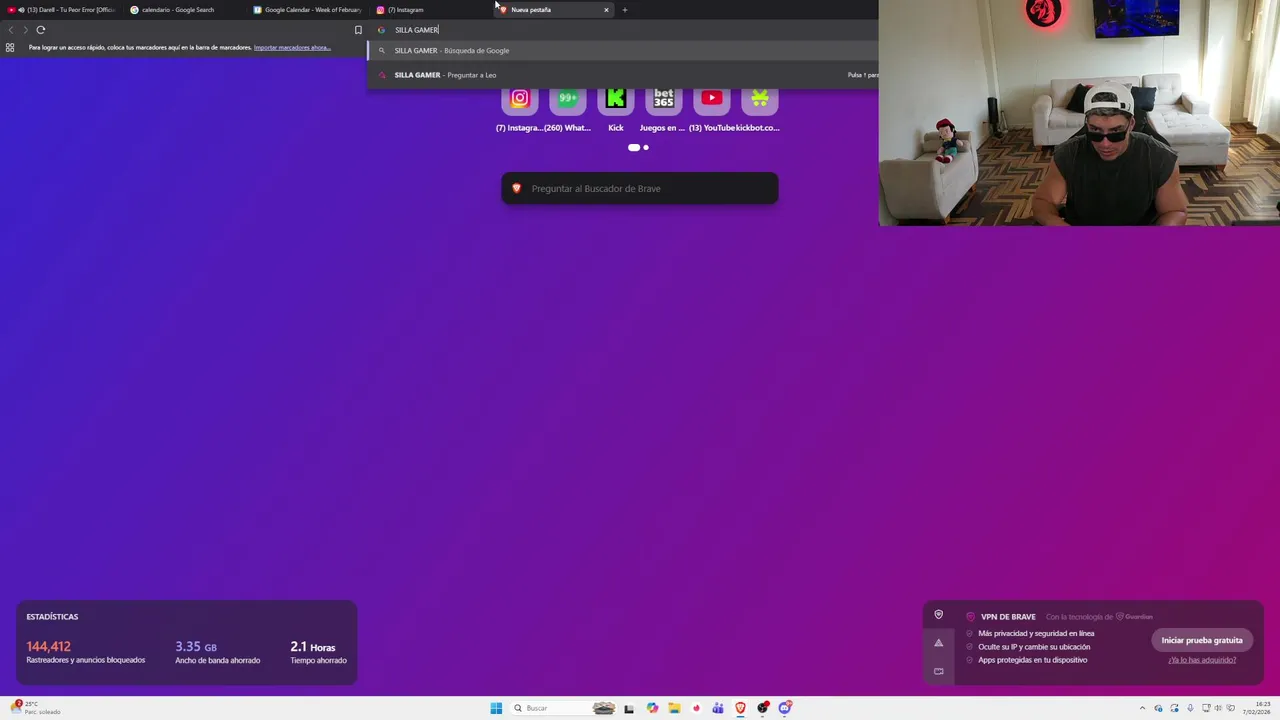Switch to the Darell Tu Peor Error tab

61,10
